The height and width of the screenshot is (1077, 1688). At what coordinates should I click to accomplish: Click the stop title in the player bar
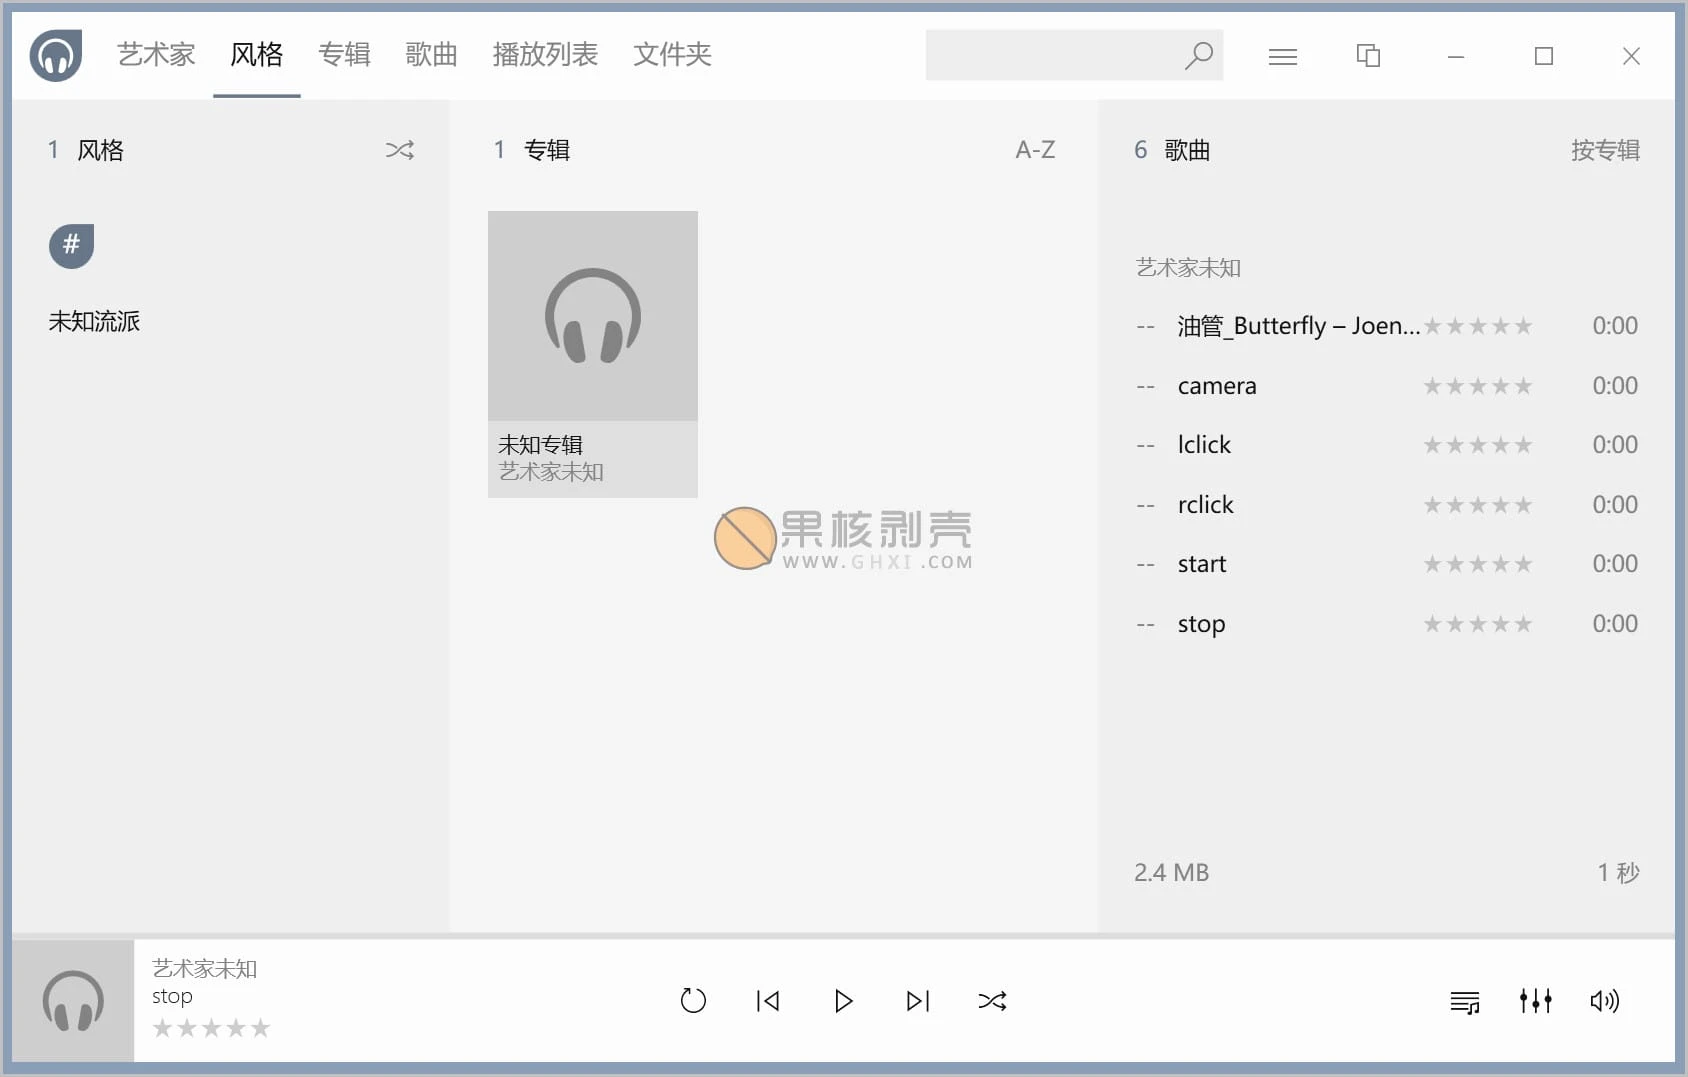coord(172,997)
